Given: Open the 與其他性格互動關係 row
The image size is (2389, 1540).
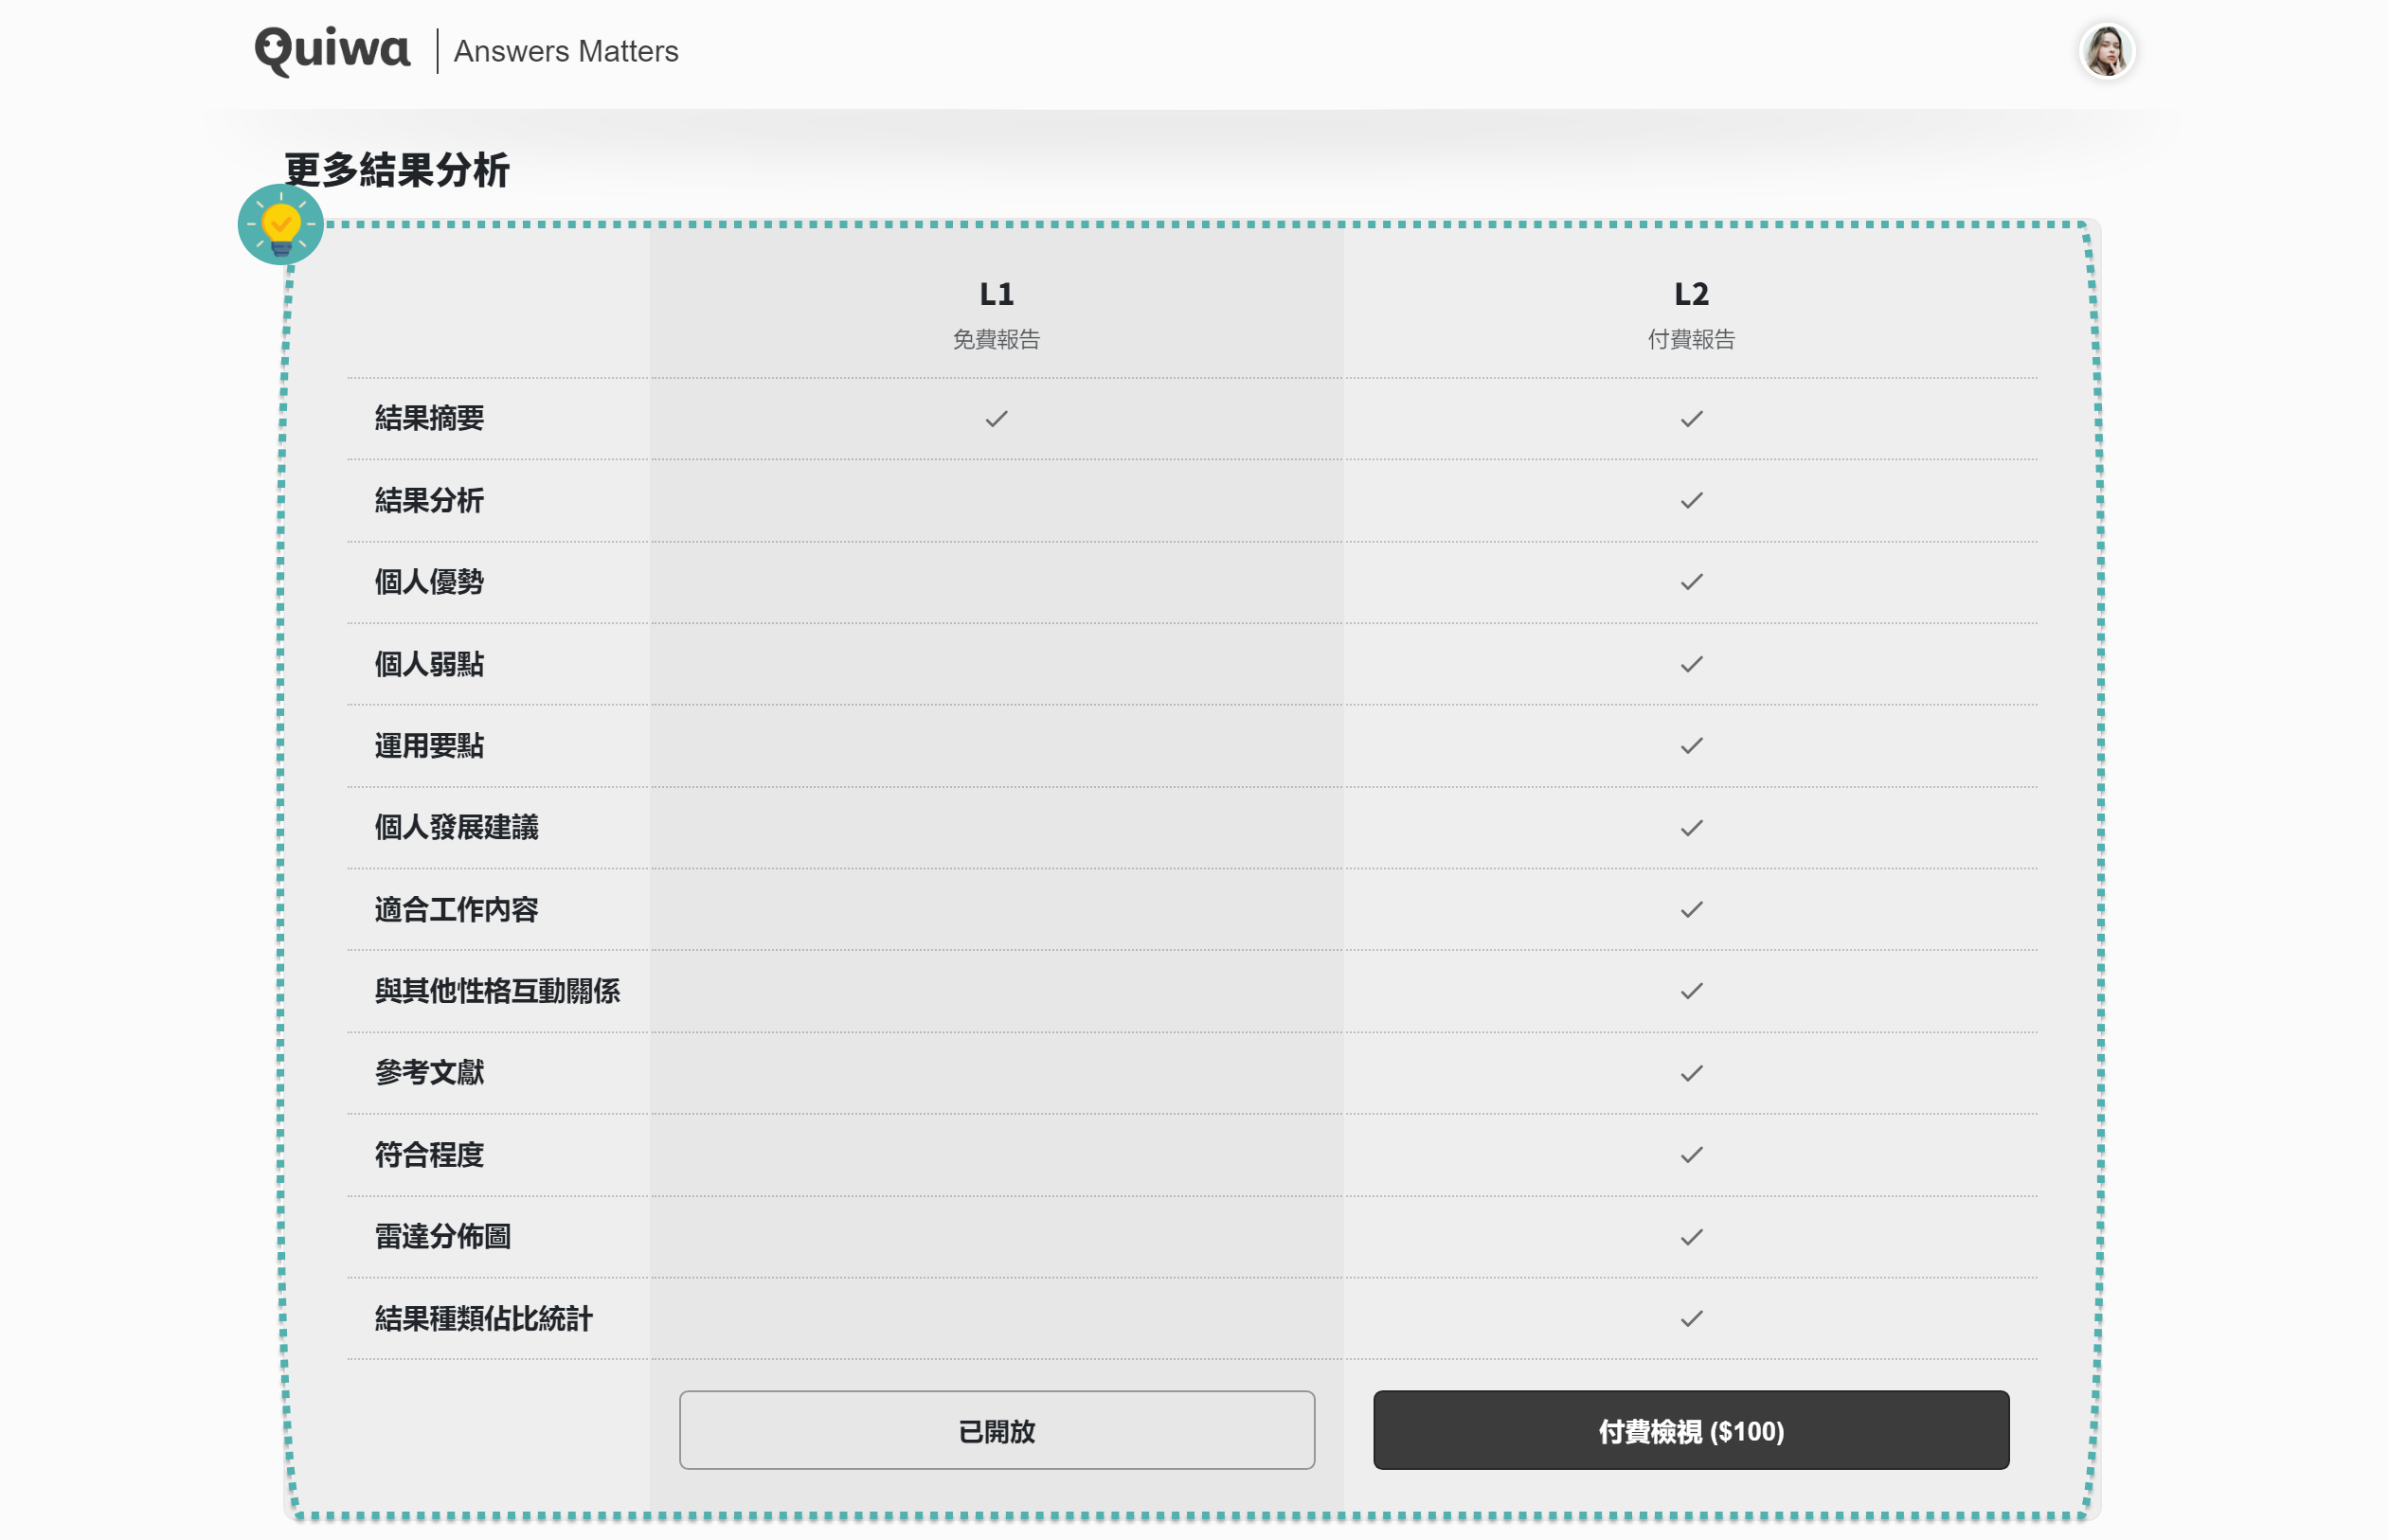Looking at the screenshot, I should tap(497, 990).
